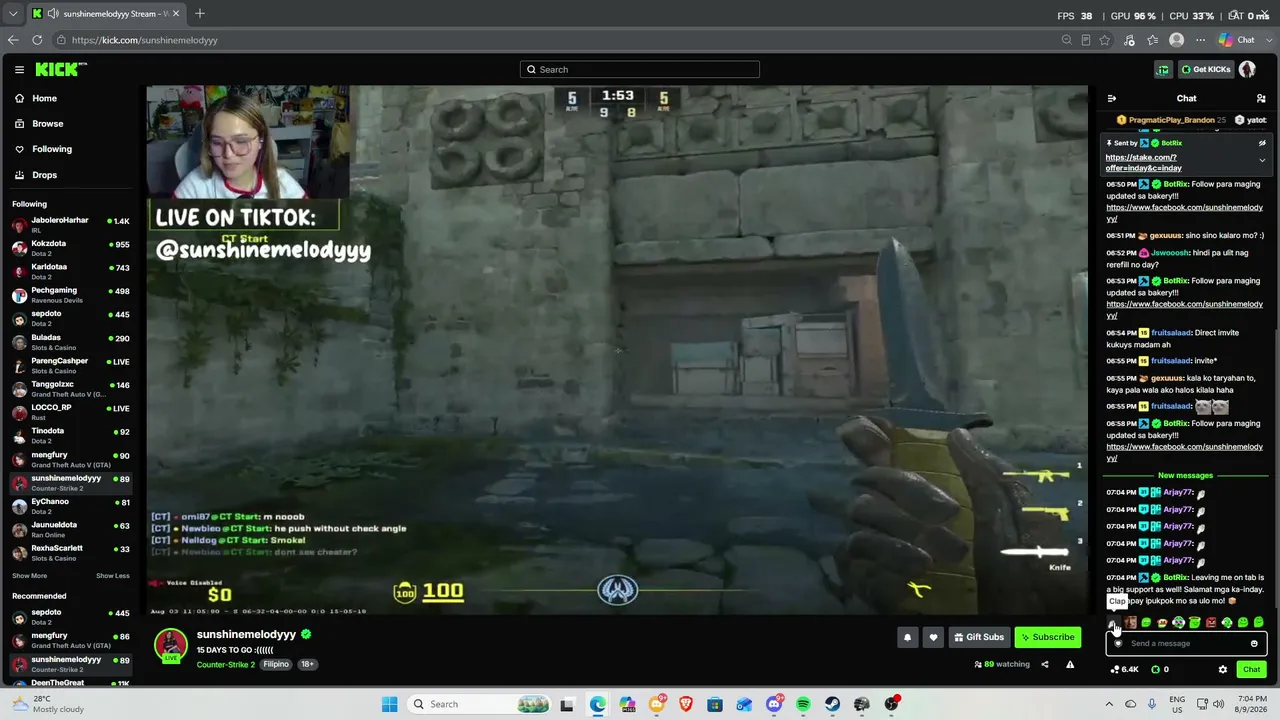Open the stake.com link in pinned message
Screen dimensions: 1280x720
[1143, 163]
